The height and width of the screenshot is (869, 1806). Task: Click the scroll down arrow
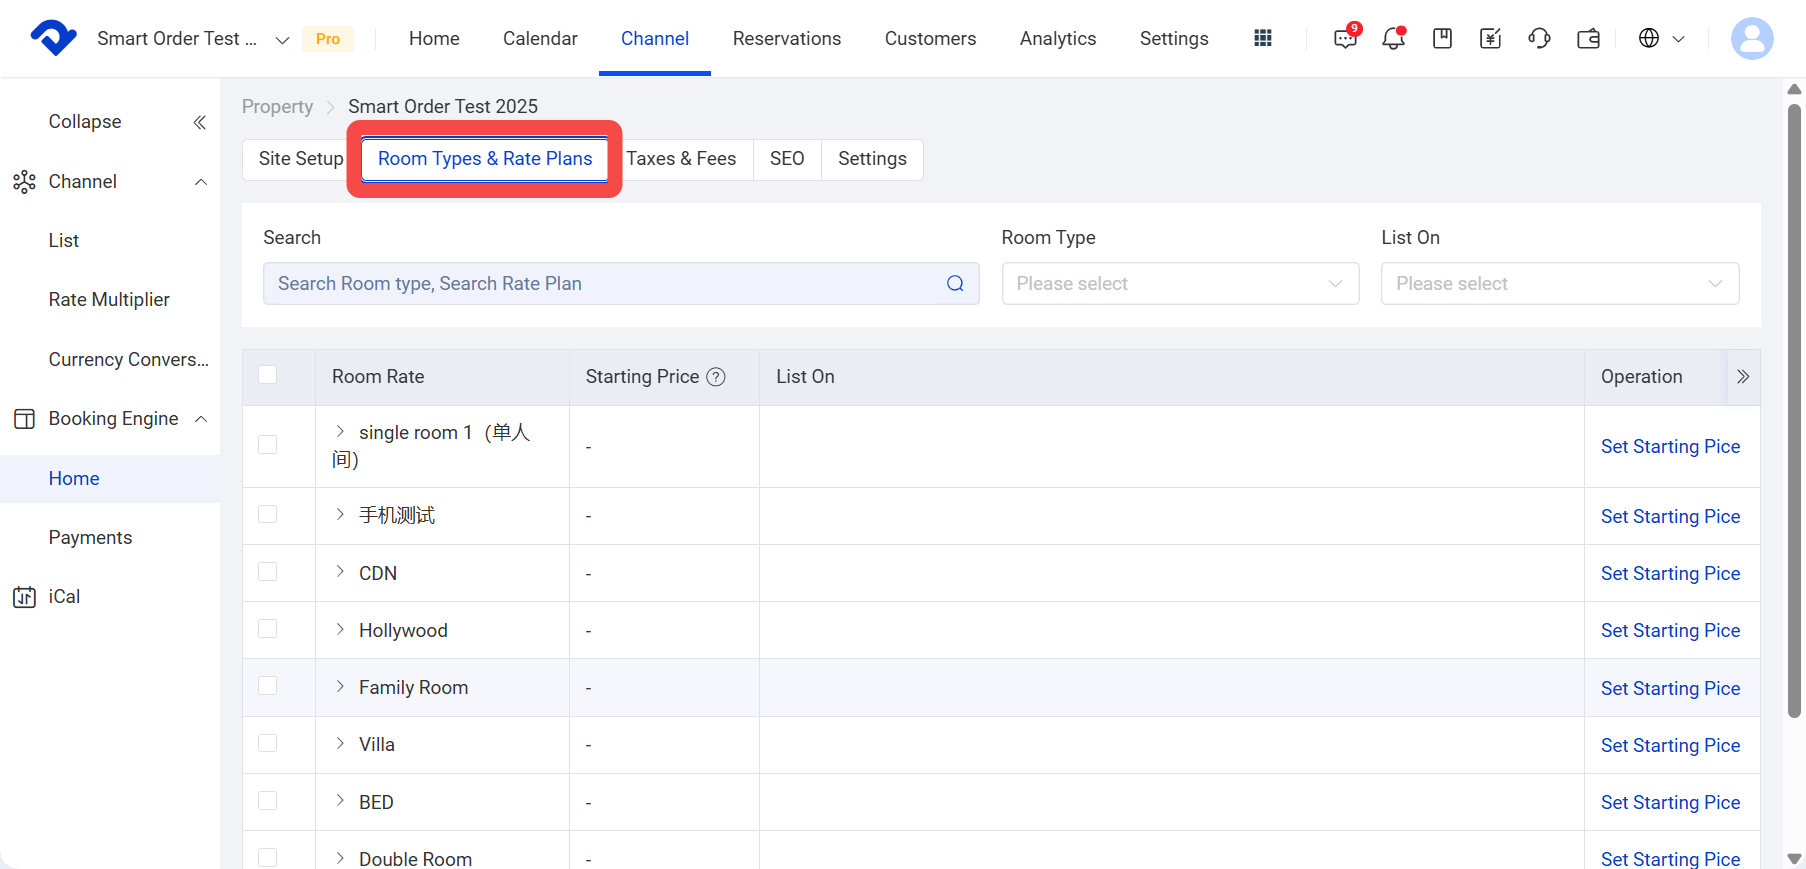(x=1794, y=858)
